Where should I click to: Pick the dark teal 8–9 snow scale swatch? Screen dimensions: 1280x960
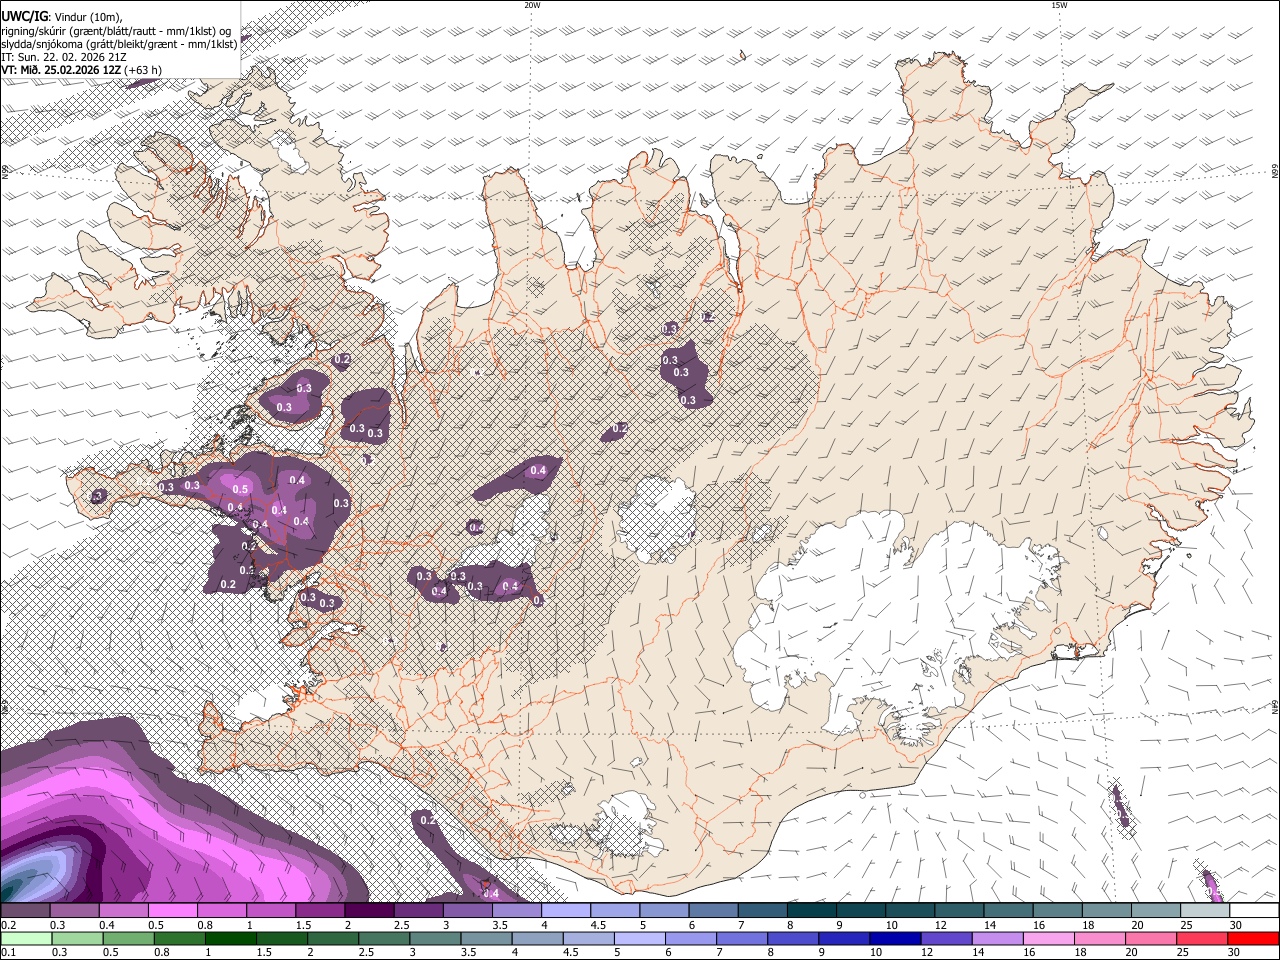pyautogui.click(x=812, y=911)
